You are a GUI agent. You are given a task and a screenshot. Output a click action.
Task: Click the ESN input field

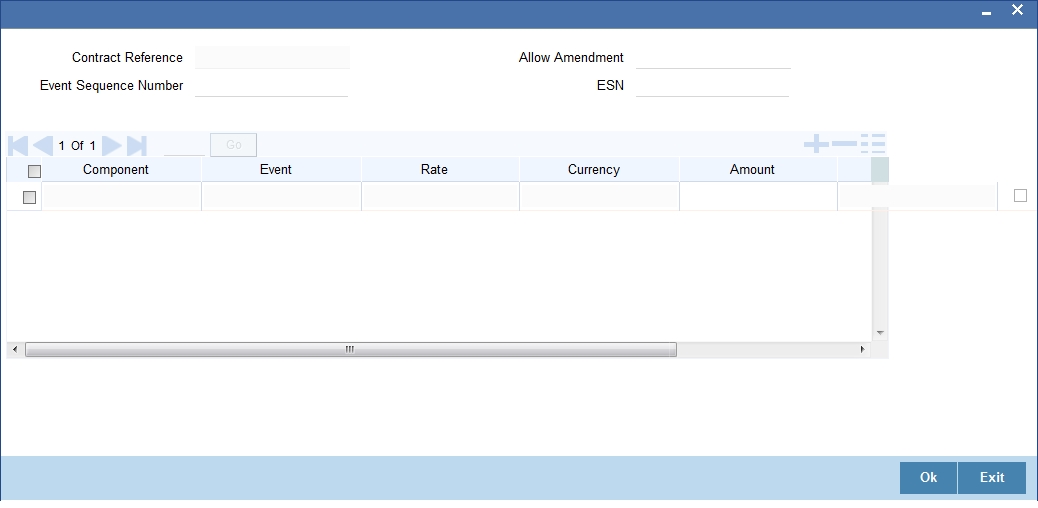point(712,85)
